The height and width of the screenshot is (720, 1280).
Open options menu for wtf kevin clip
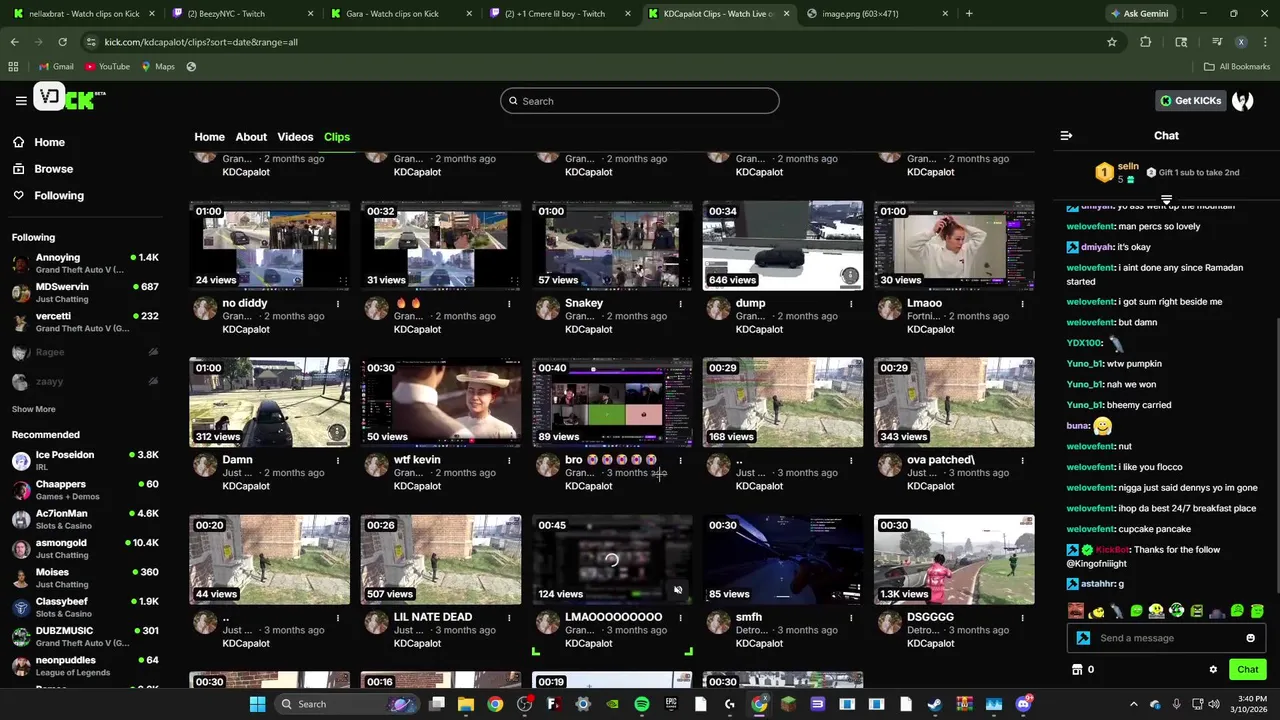pos(509,460)
